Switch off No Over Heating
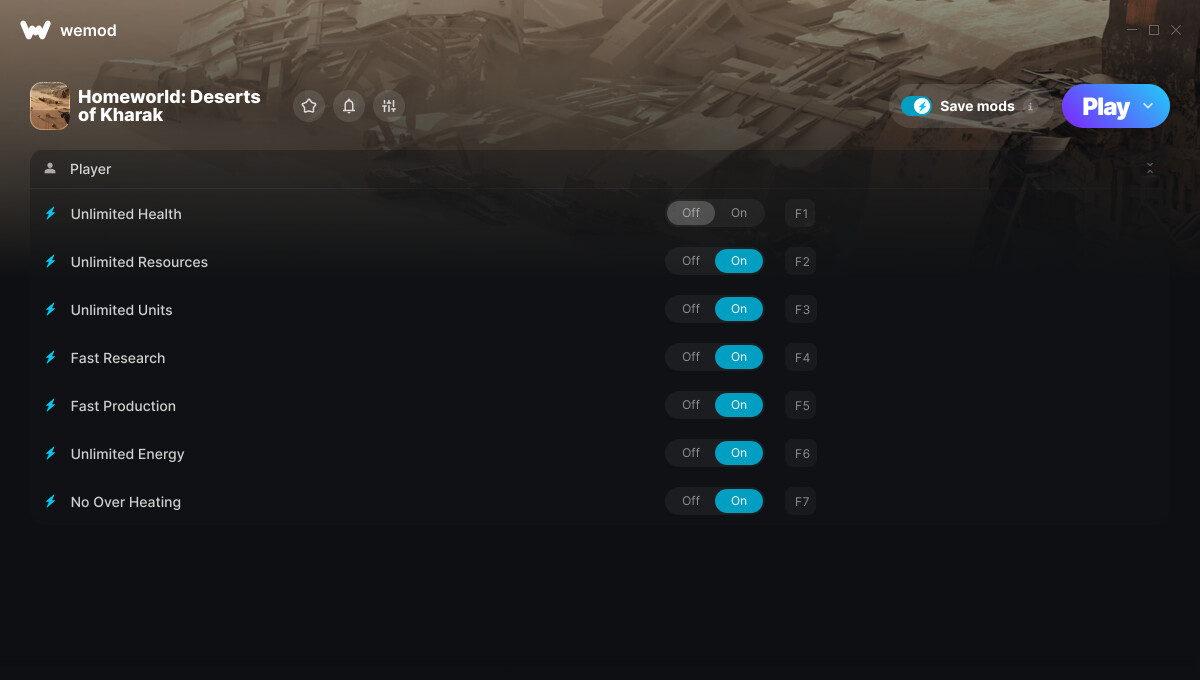Image resolution: width=1200 pixels, height=680 pixels. [691, 501]
